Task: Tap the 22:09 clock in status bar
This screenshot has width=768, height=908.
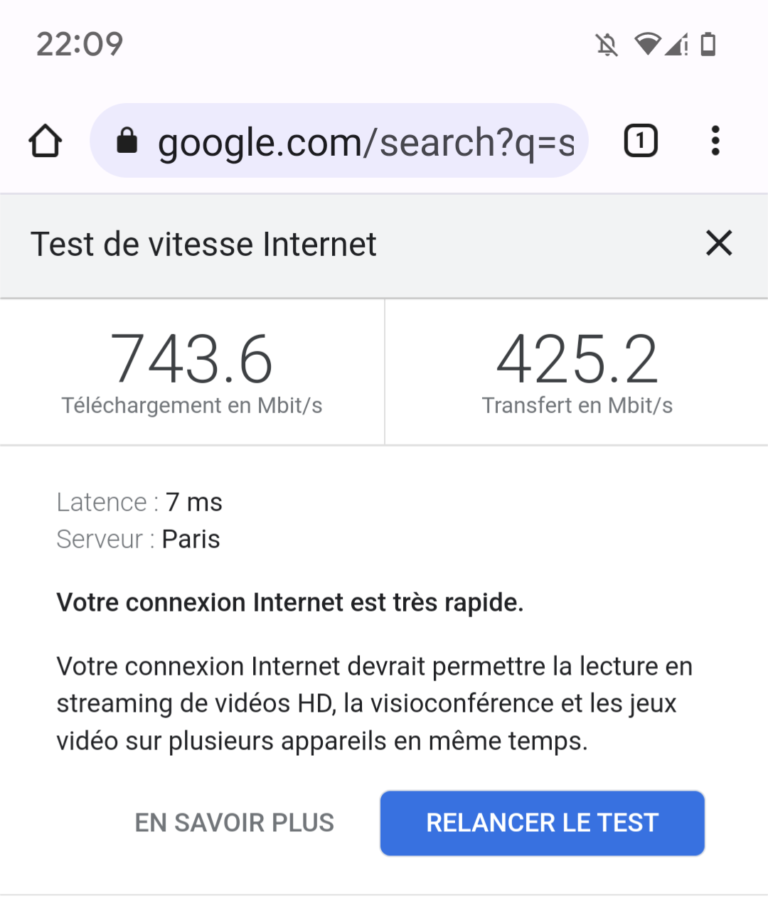Action: [x=80, y=45]
